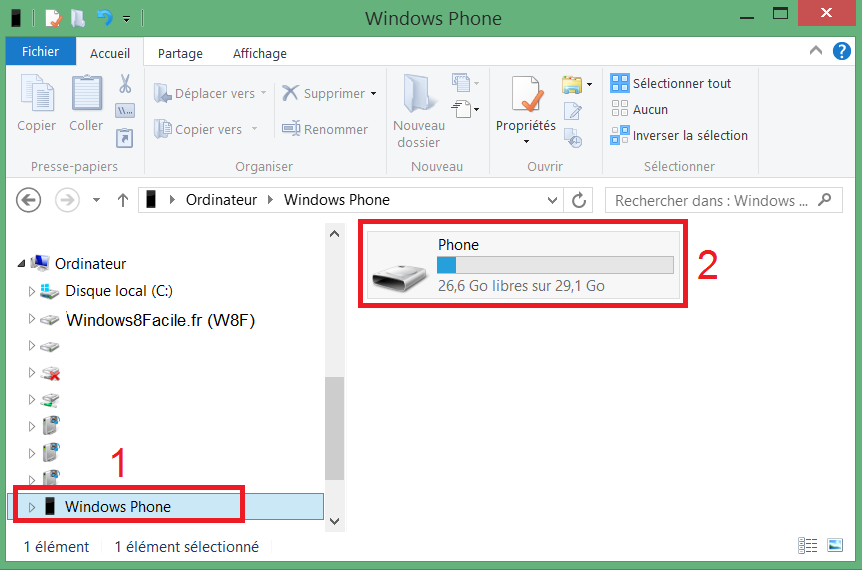Click the Renommer button
The width and height of the screenshot is (862, 570).
pyautogui.click(x=324, y=129)
